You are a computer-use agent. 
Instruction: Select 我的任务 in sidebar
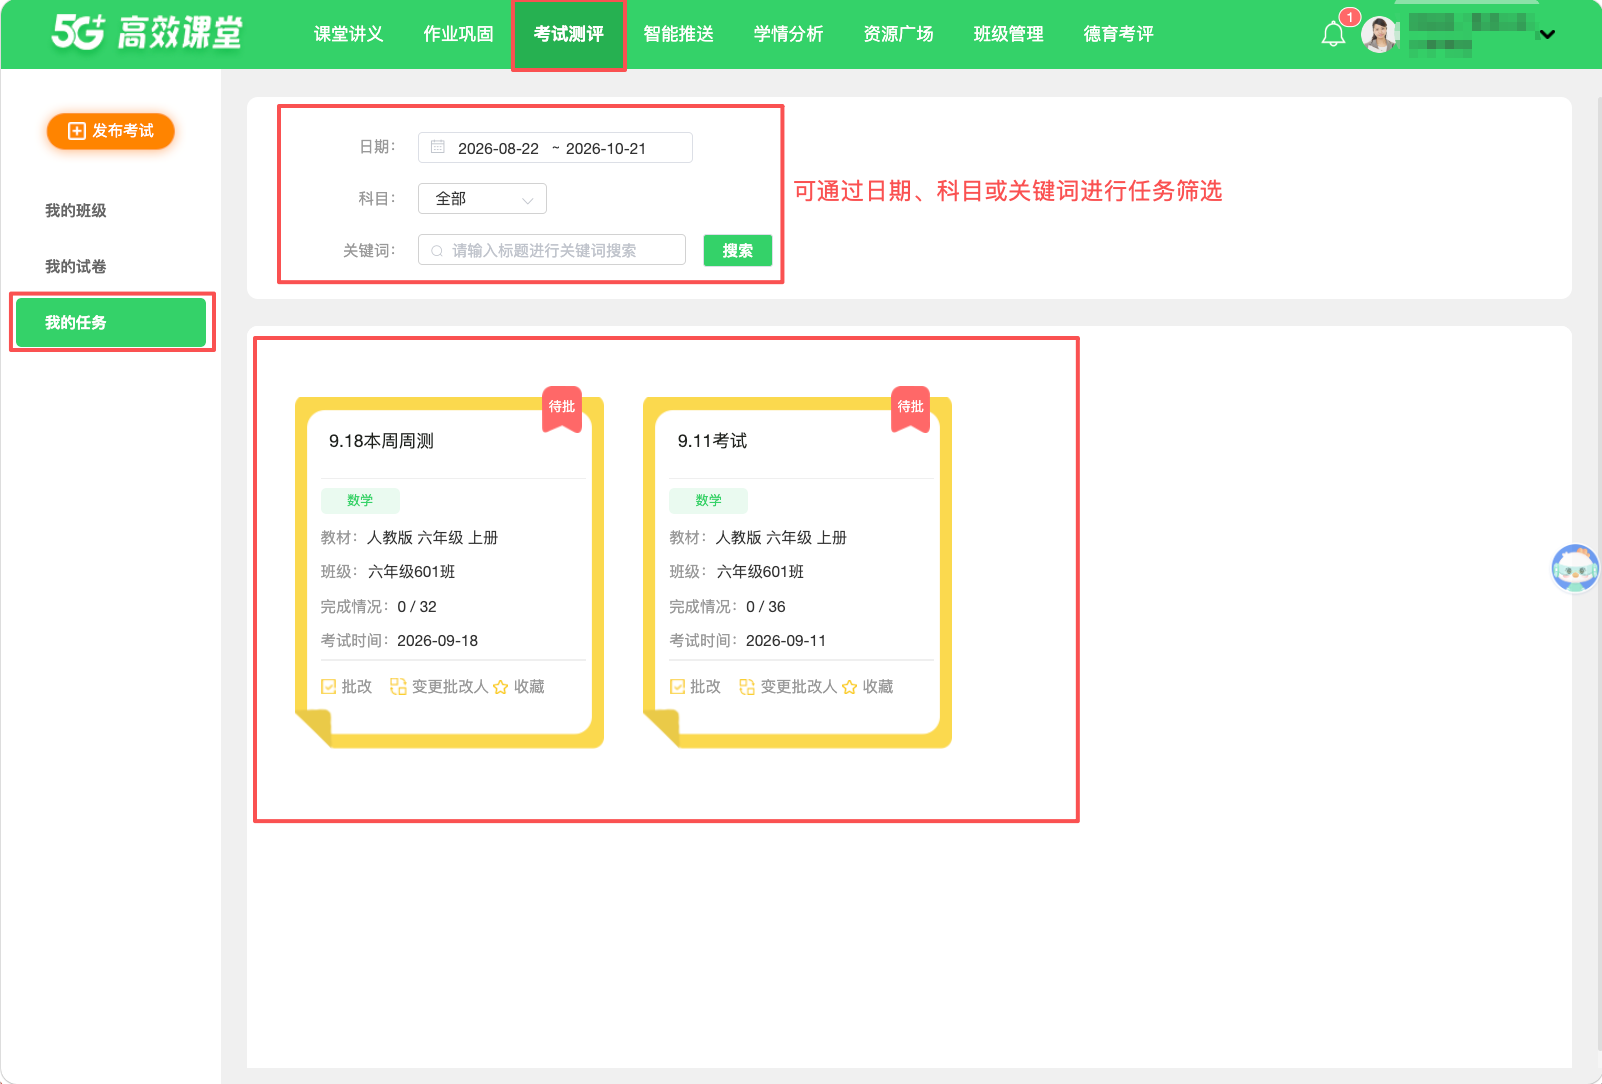point(111,323)
